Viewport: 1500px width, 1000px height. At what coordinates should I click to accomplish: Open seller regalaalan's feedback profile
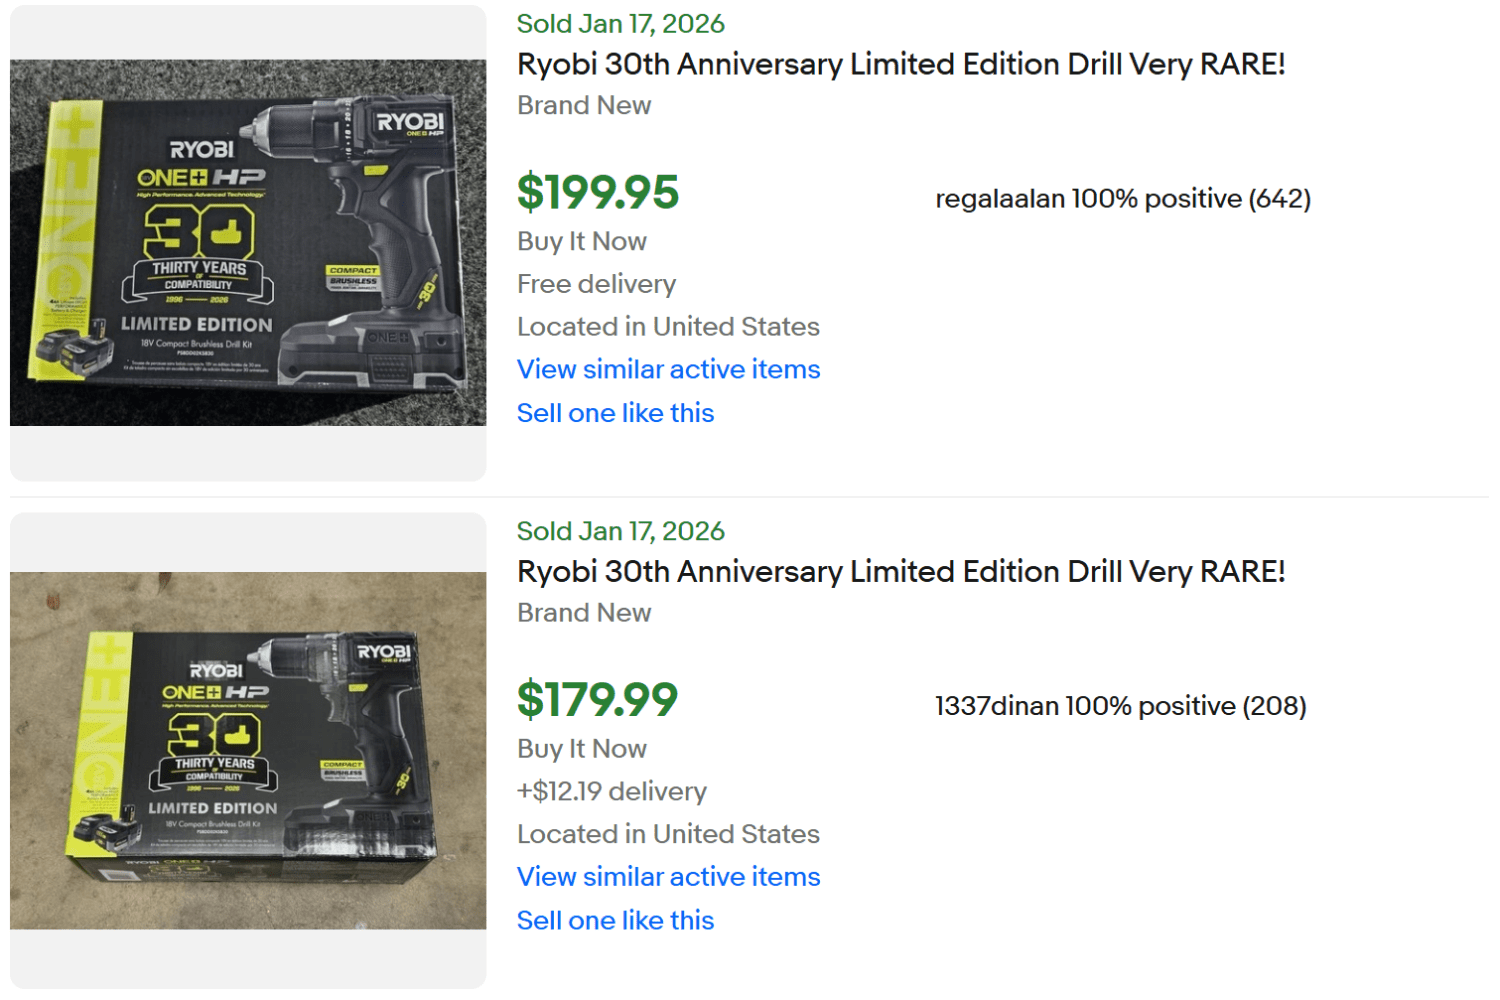tap(1122, 199)
